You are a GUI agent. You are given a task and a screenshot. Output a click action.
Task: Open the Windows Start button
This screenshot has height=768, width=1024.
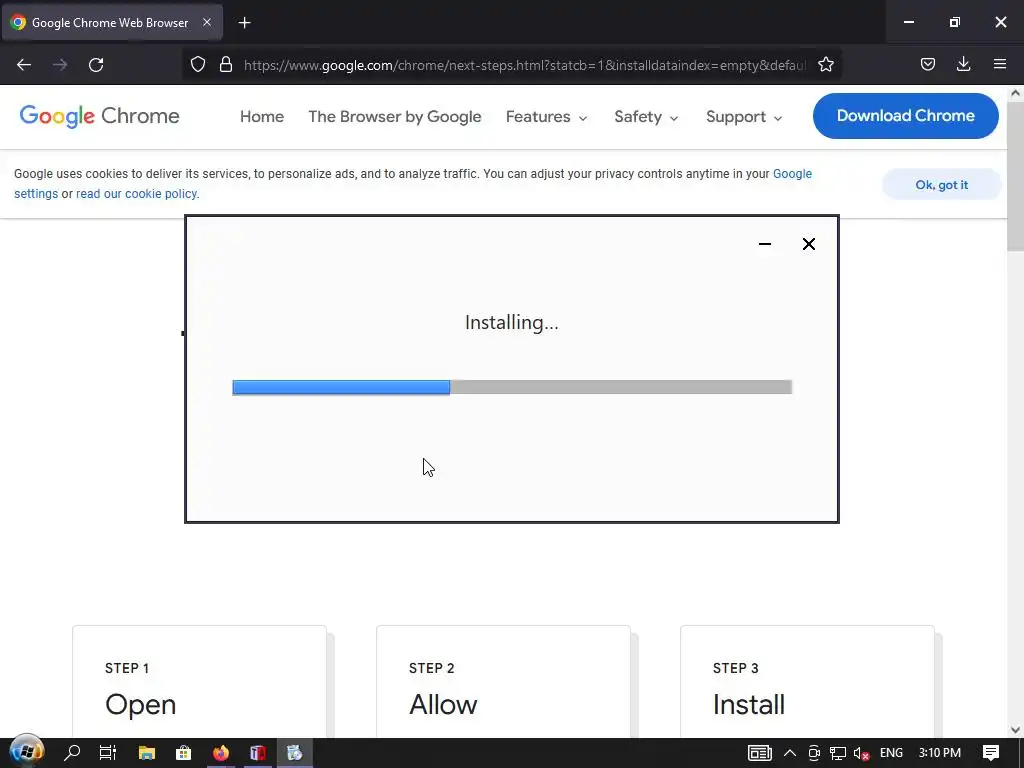[26, 753]
